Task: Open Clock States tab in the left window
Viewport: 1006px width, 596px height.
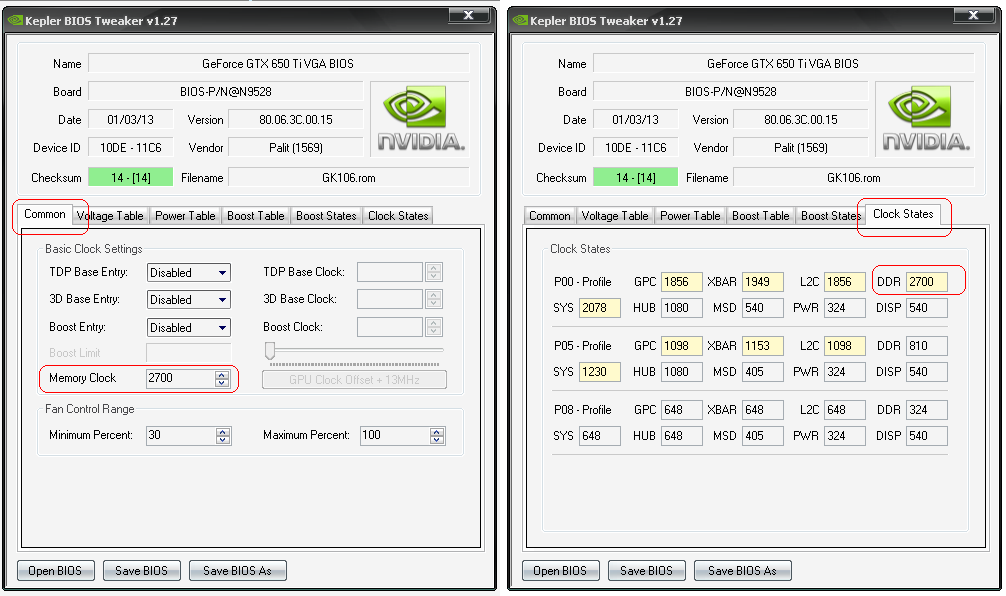Action: point(398,216)
